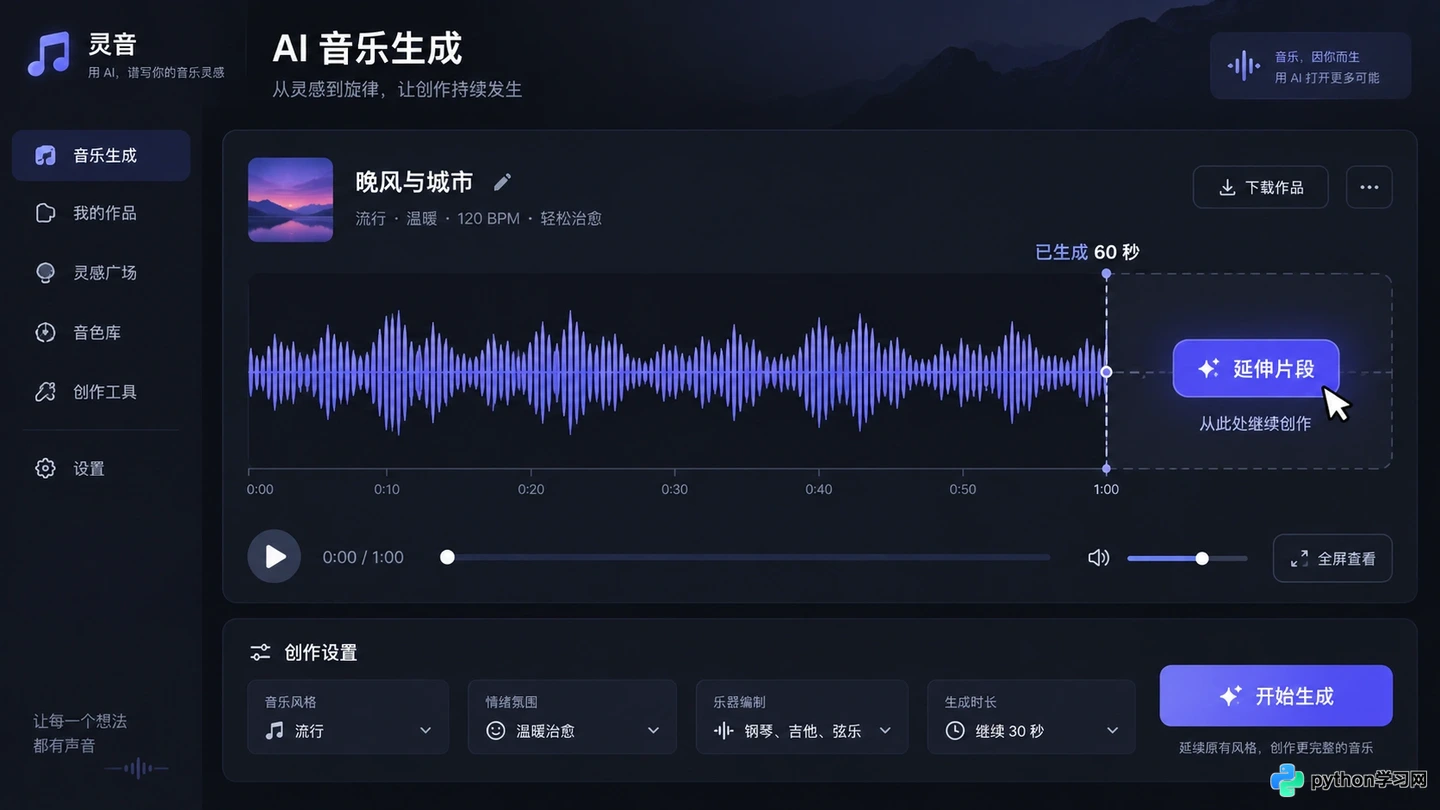This screenshot has width=1440, height=810.
Task: Click the 创作工具 wrench icon
Action: click(45, 392)
